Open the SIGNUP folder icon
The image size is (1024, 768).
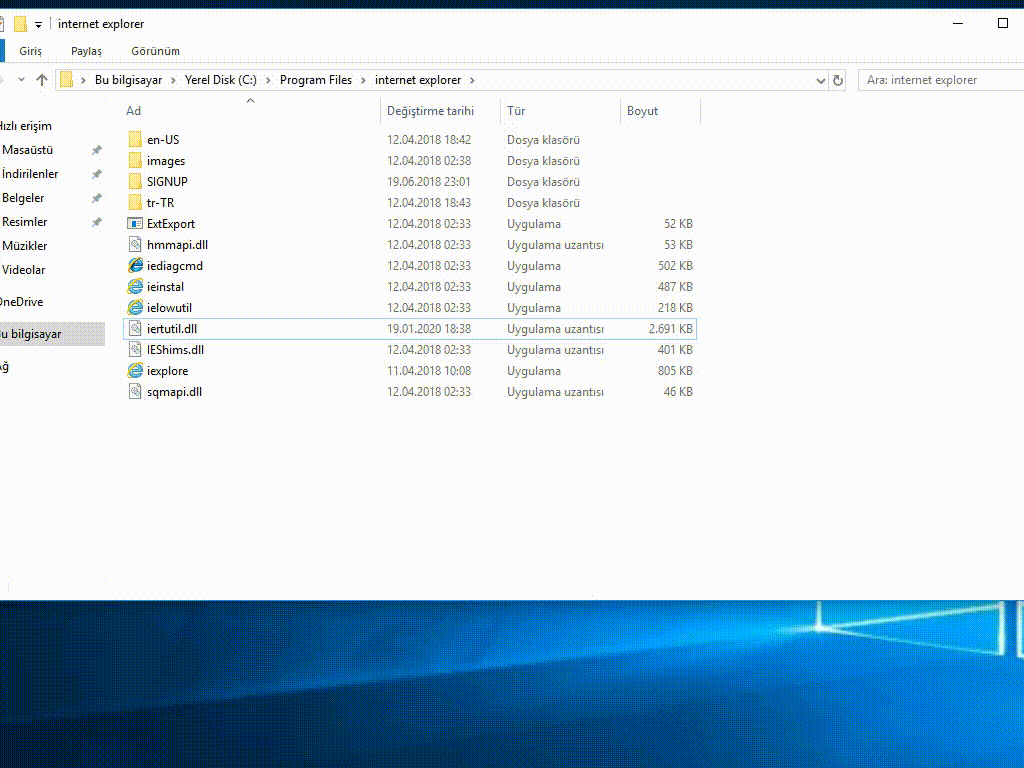(135, 182)
